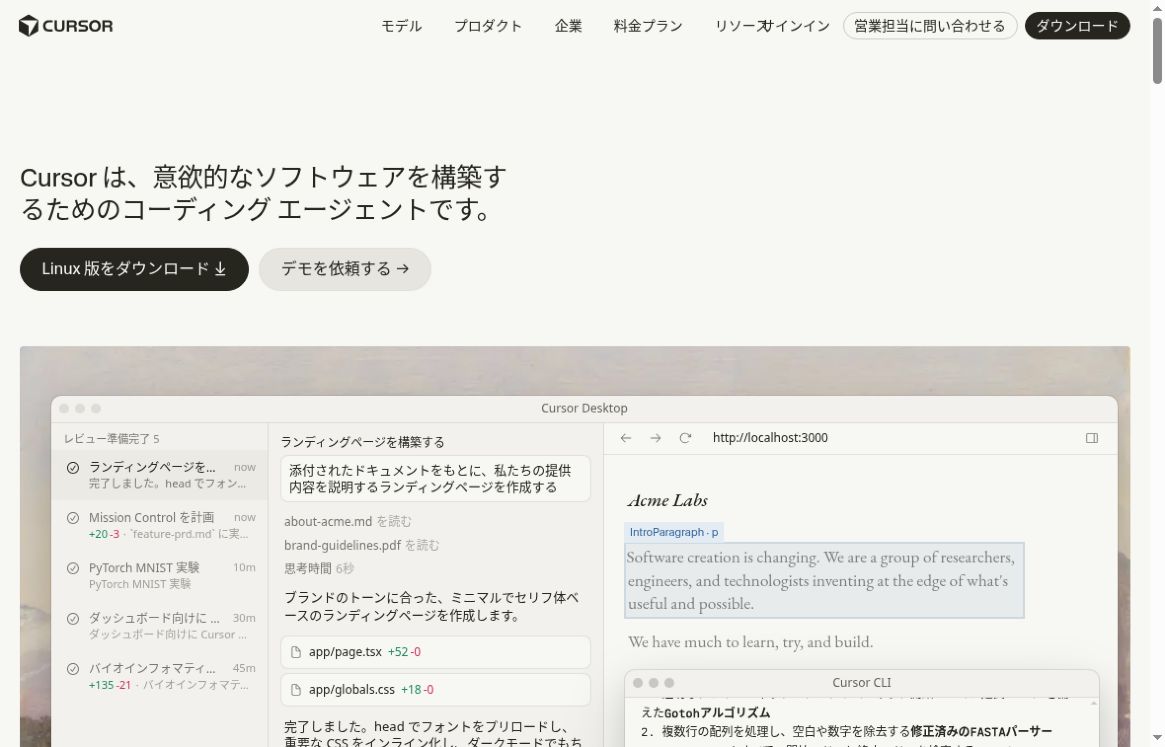The width and height of the screenshot is (1165, 747).
Task: Click 営業担当に問い合わせる button
Action: [x=929, y=26]
